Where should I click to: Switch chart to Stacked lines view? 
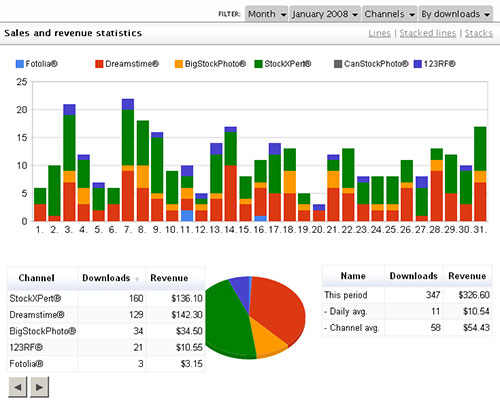pyautogui.click(x=428, y=33)
